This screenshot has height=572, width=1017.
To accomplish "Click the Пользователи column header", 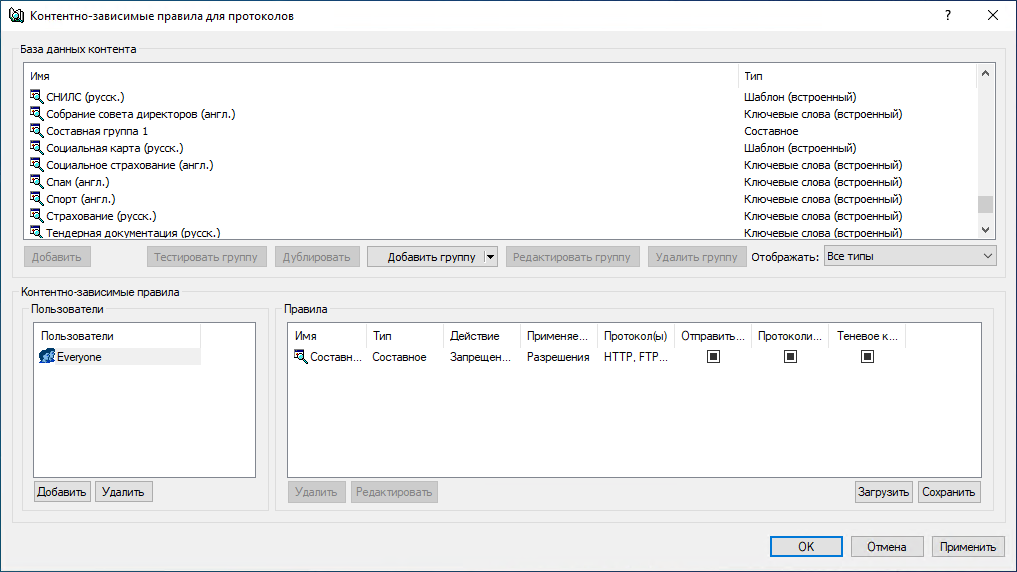I will tap(117, 336).
